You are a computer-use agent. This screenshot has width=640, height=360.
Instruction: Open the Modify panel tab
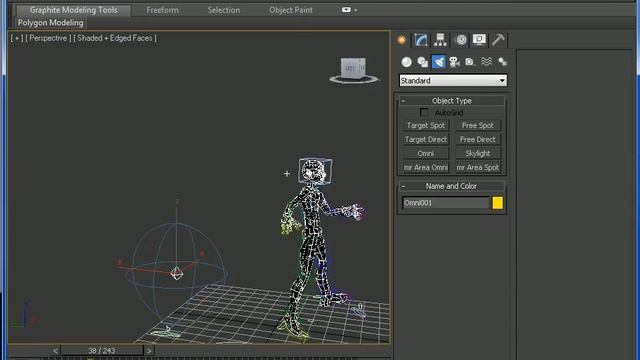pos(421,40)
